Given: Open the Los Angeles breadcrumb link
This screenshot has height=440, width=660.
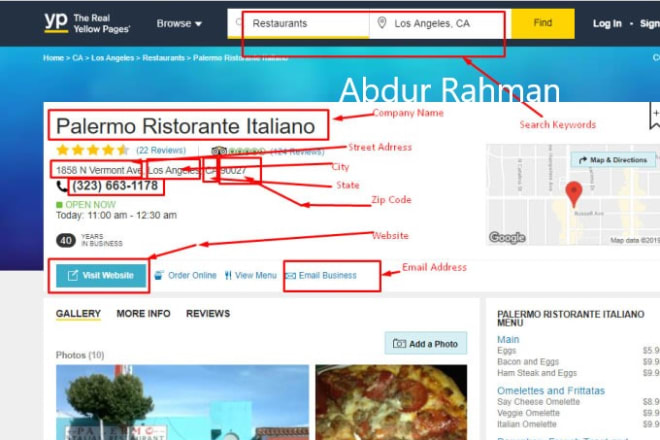Looking at the screenshot, I should (112, 58).
